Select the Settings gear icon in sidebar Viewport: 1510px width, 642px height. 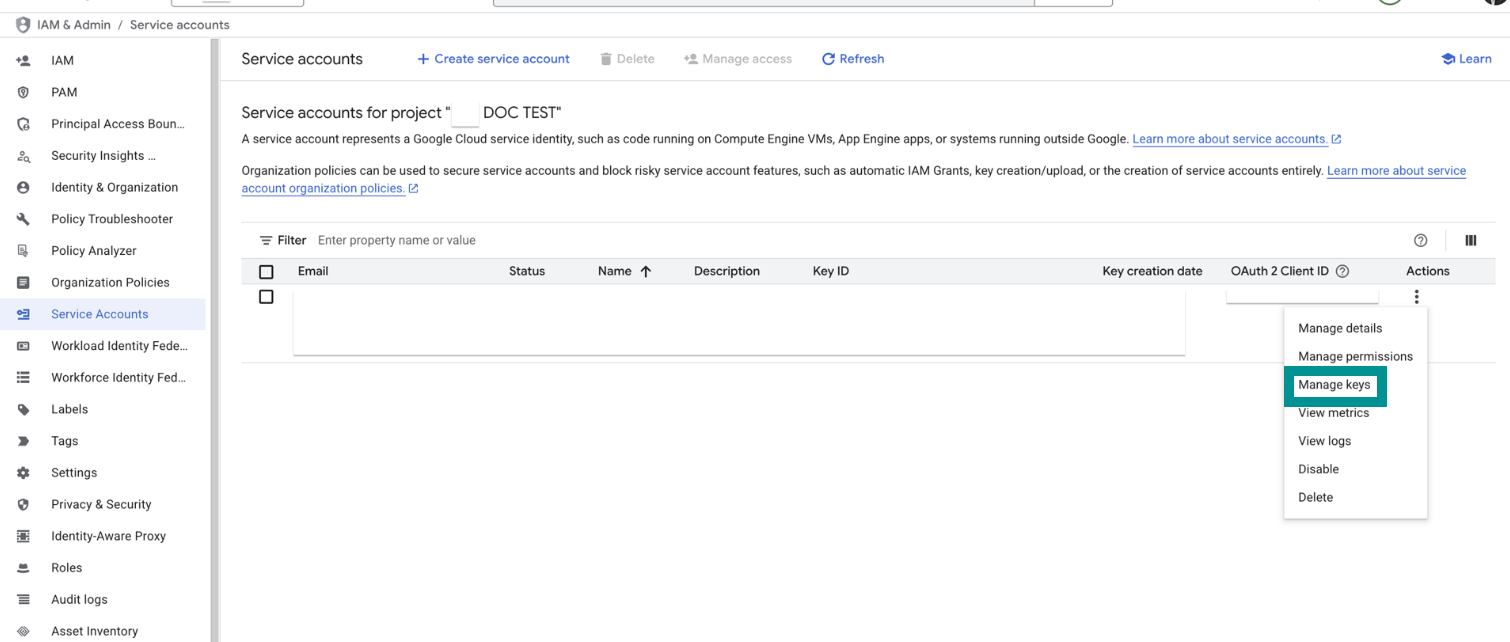24,473
